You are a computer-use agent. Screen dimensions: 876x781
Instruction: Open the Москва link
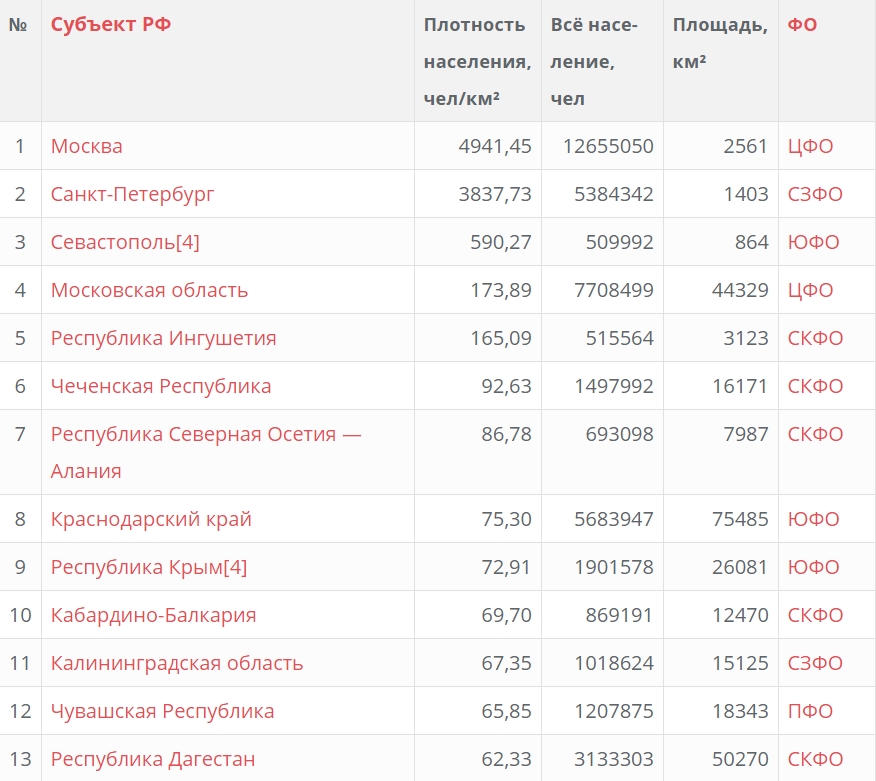(87, 146)
